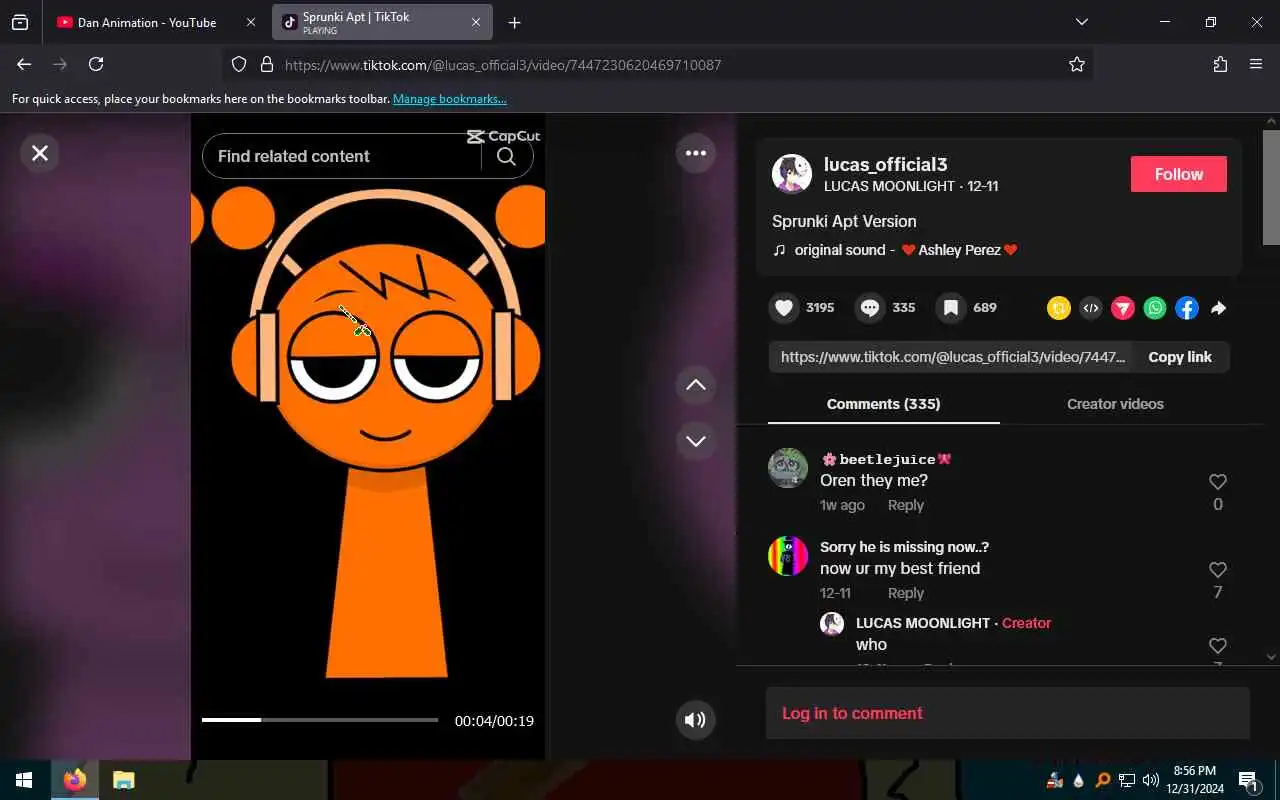The image size is (1280, 800).
Task: Open the system volume tray icon
Action: [x=1150, y=780]
